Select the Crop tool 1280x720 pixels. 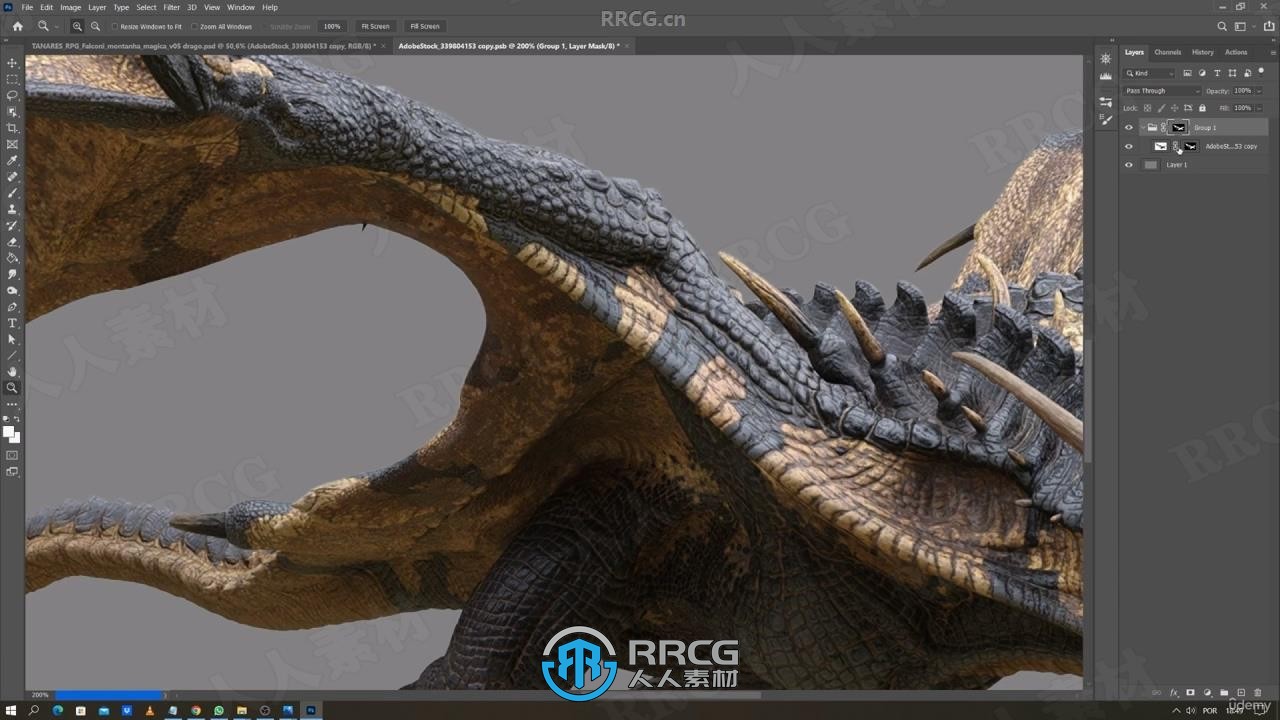[12, 128]
